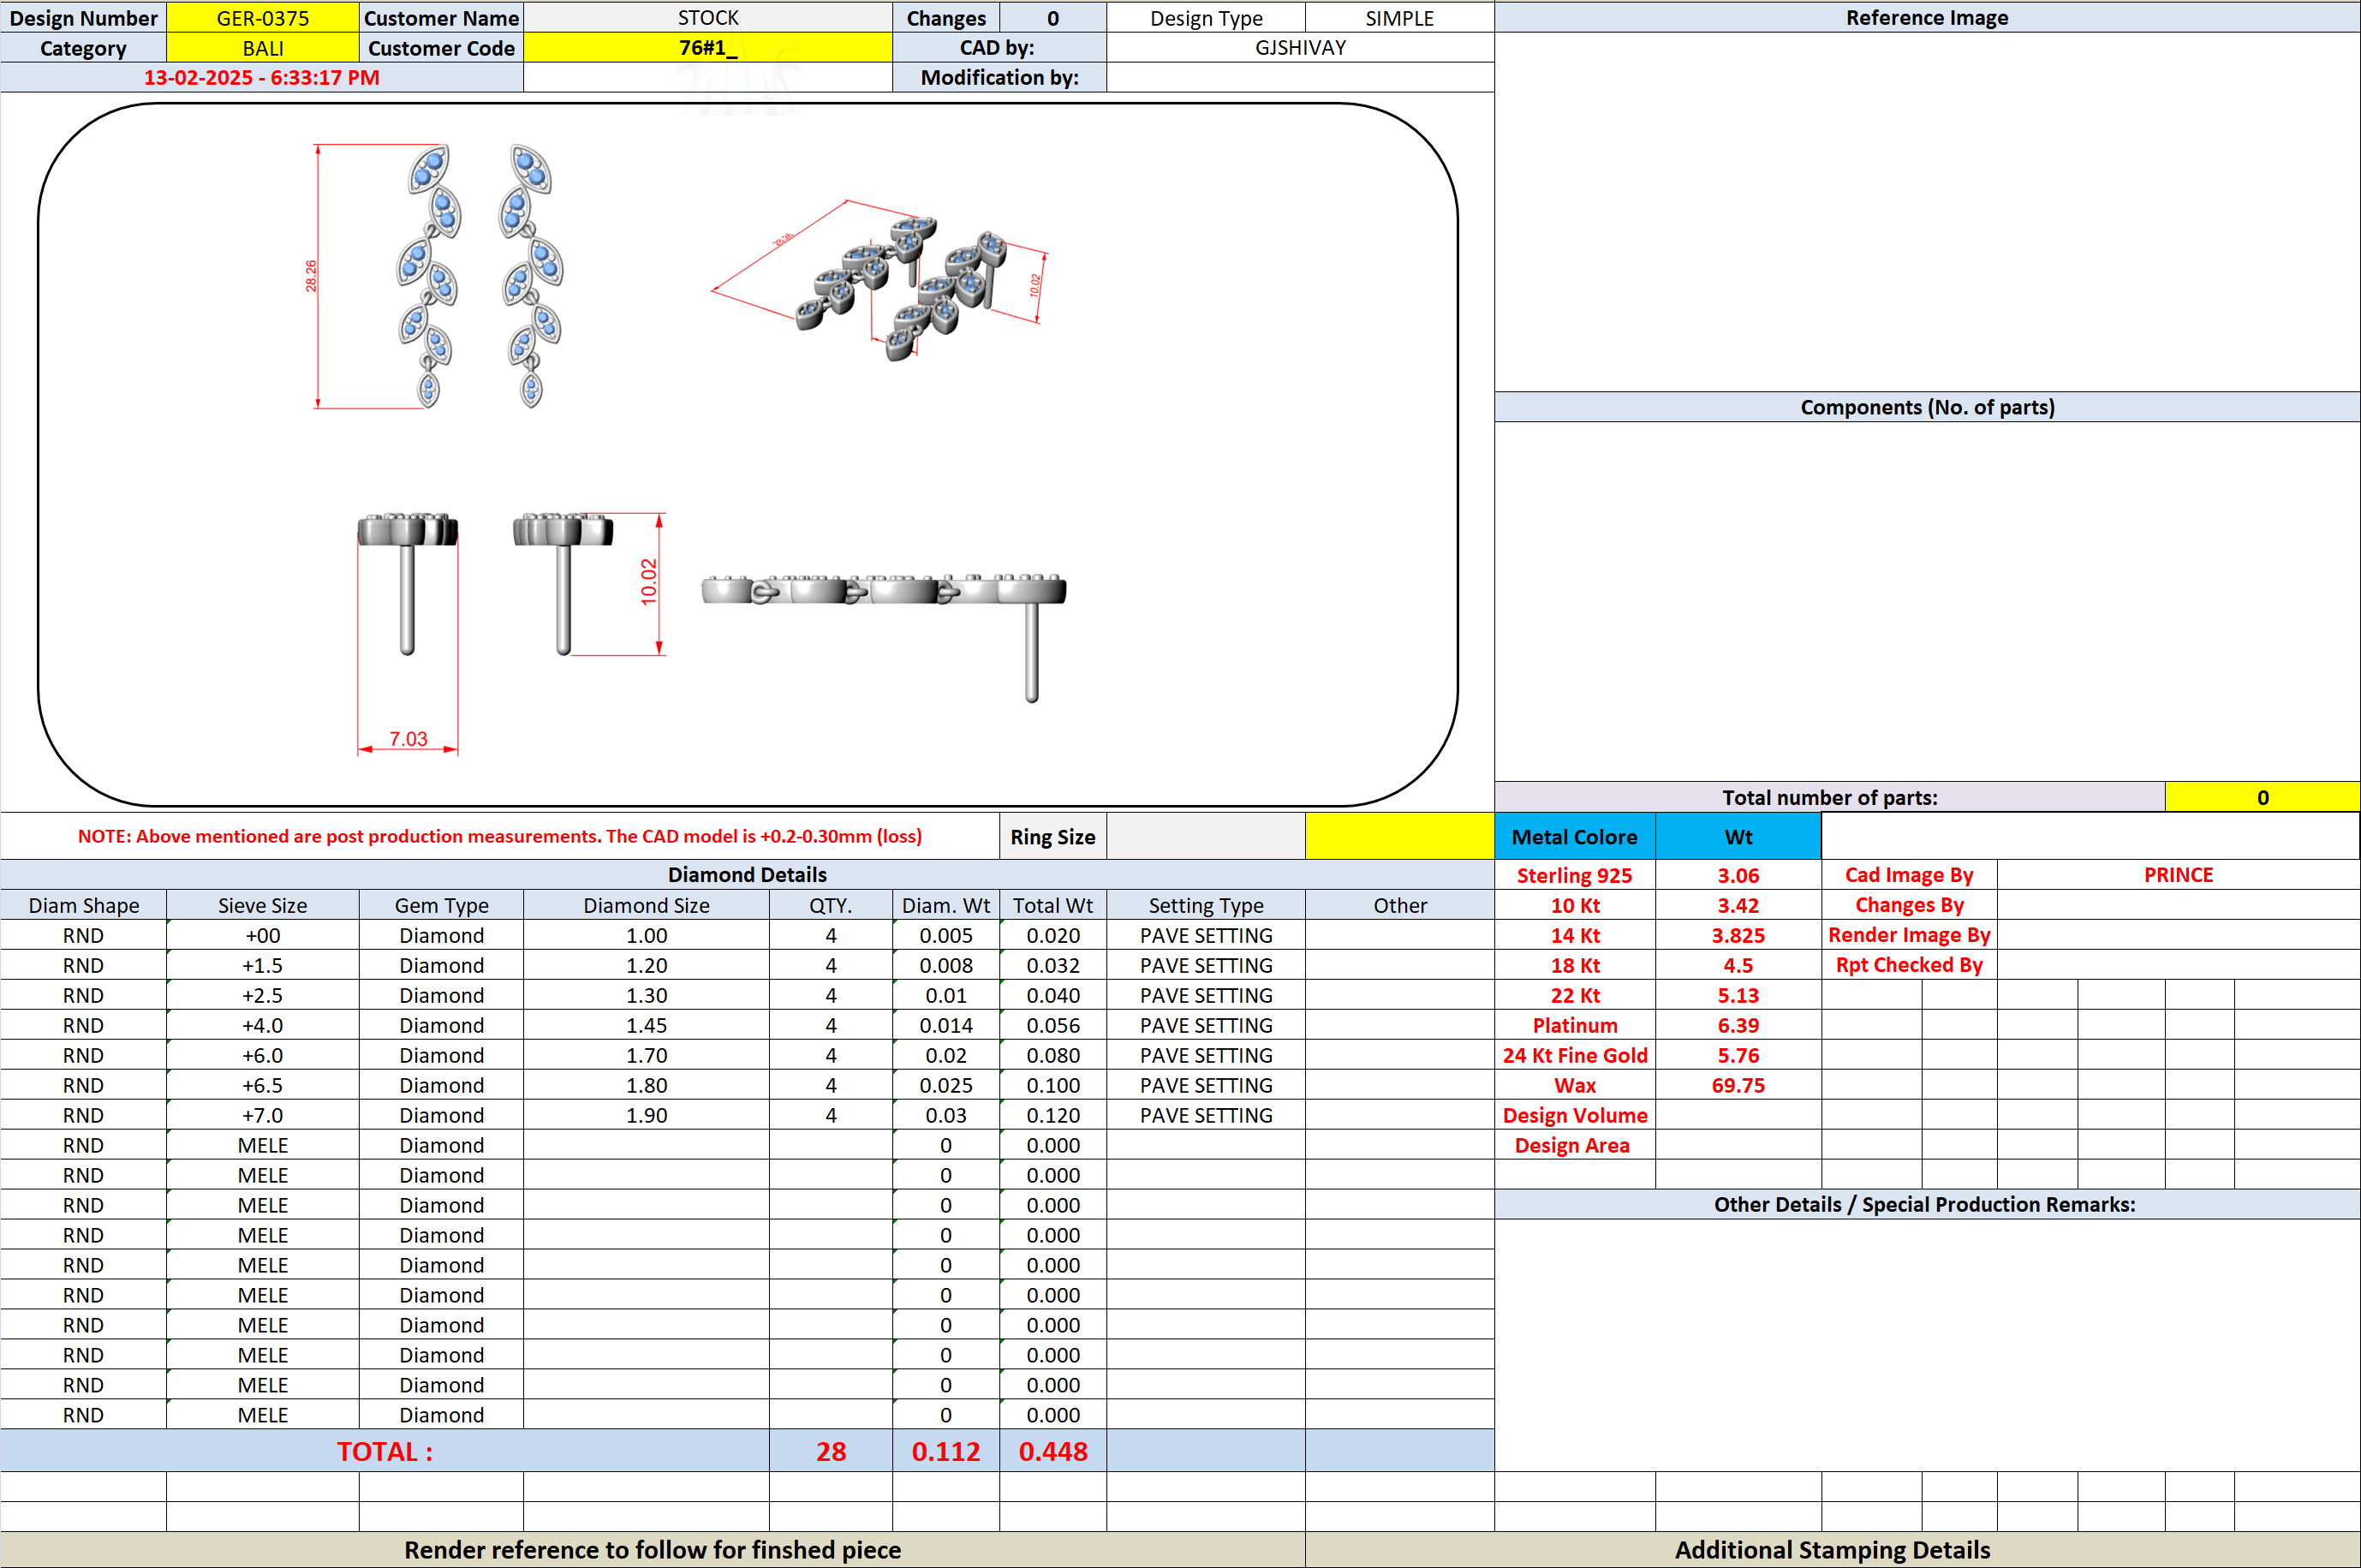The height and width of the screenshot is (1568, 2361).
Task: Select sieve size +00 cell
Action: coord(262,935)
